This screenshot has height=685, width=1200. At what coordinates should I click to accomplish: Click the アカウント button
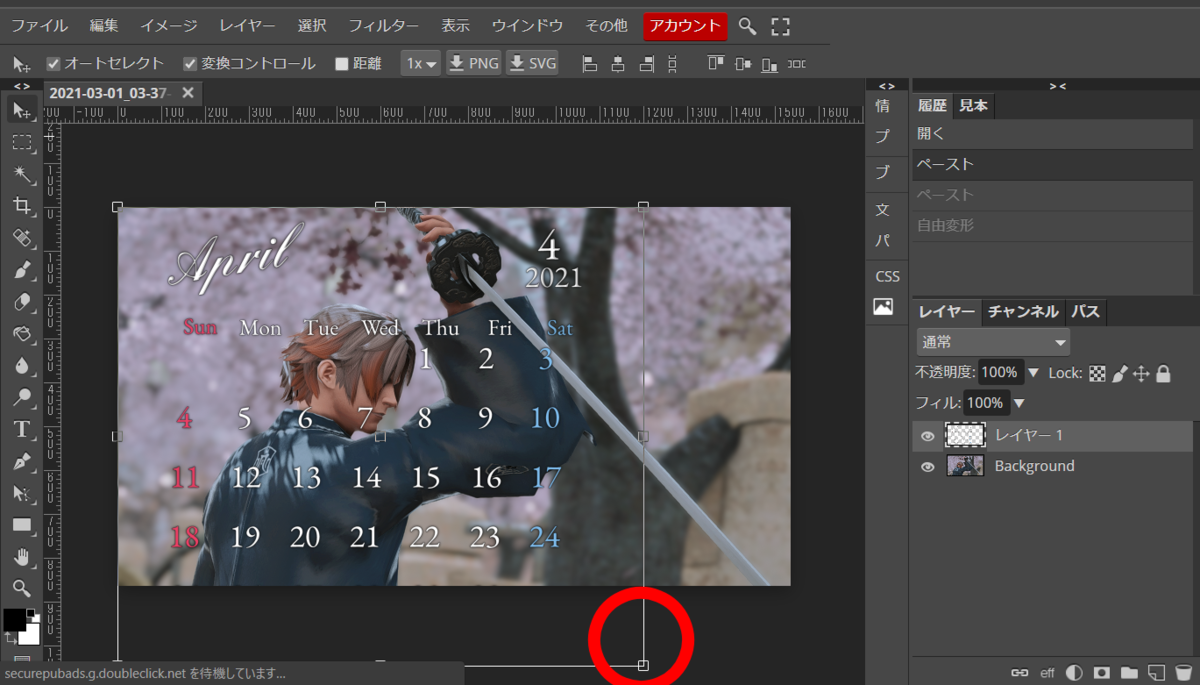click(685, 25)
